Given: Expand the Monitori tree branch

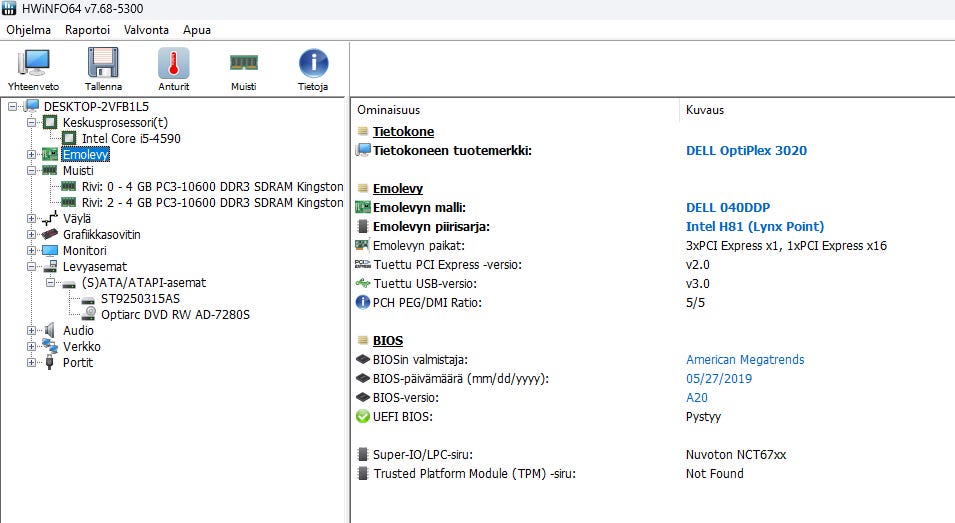Looking at the screenshot, I should (31, 250).
